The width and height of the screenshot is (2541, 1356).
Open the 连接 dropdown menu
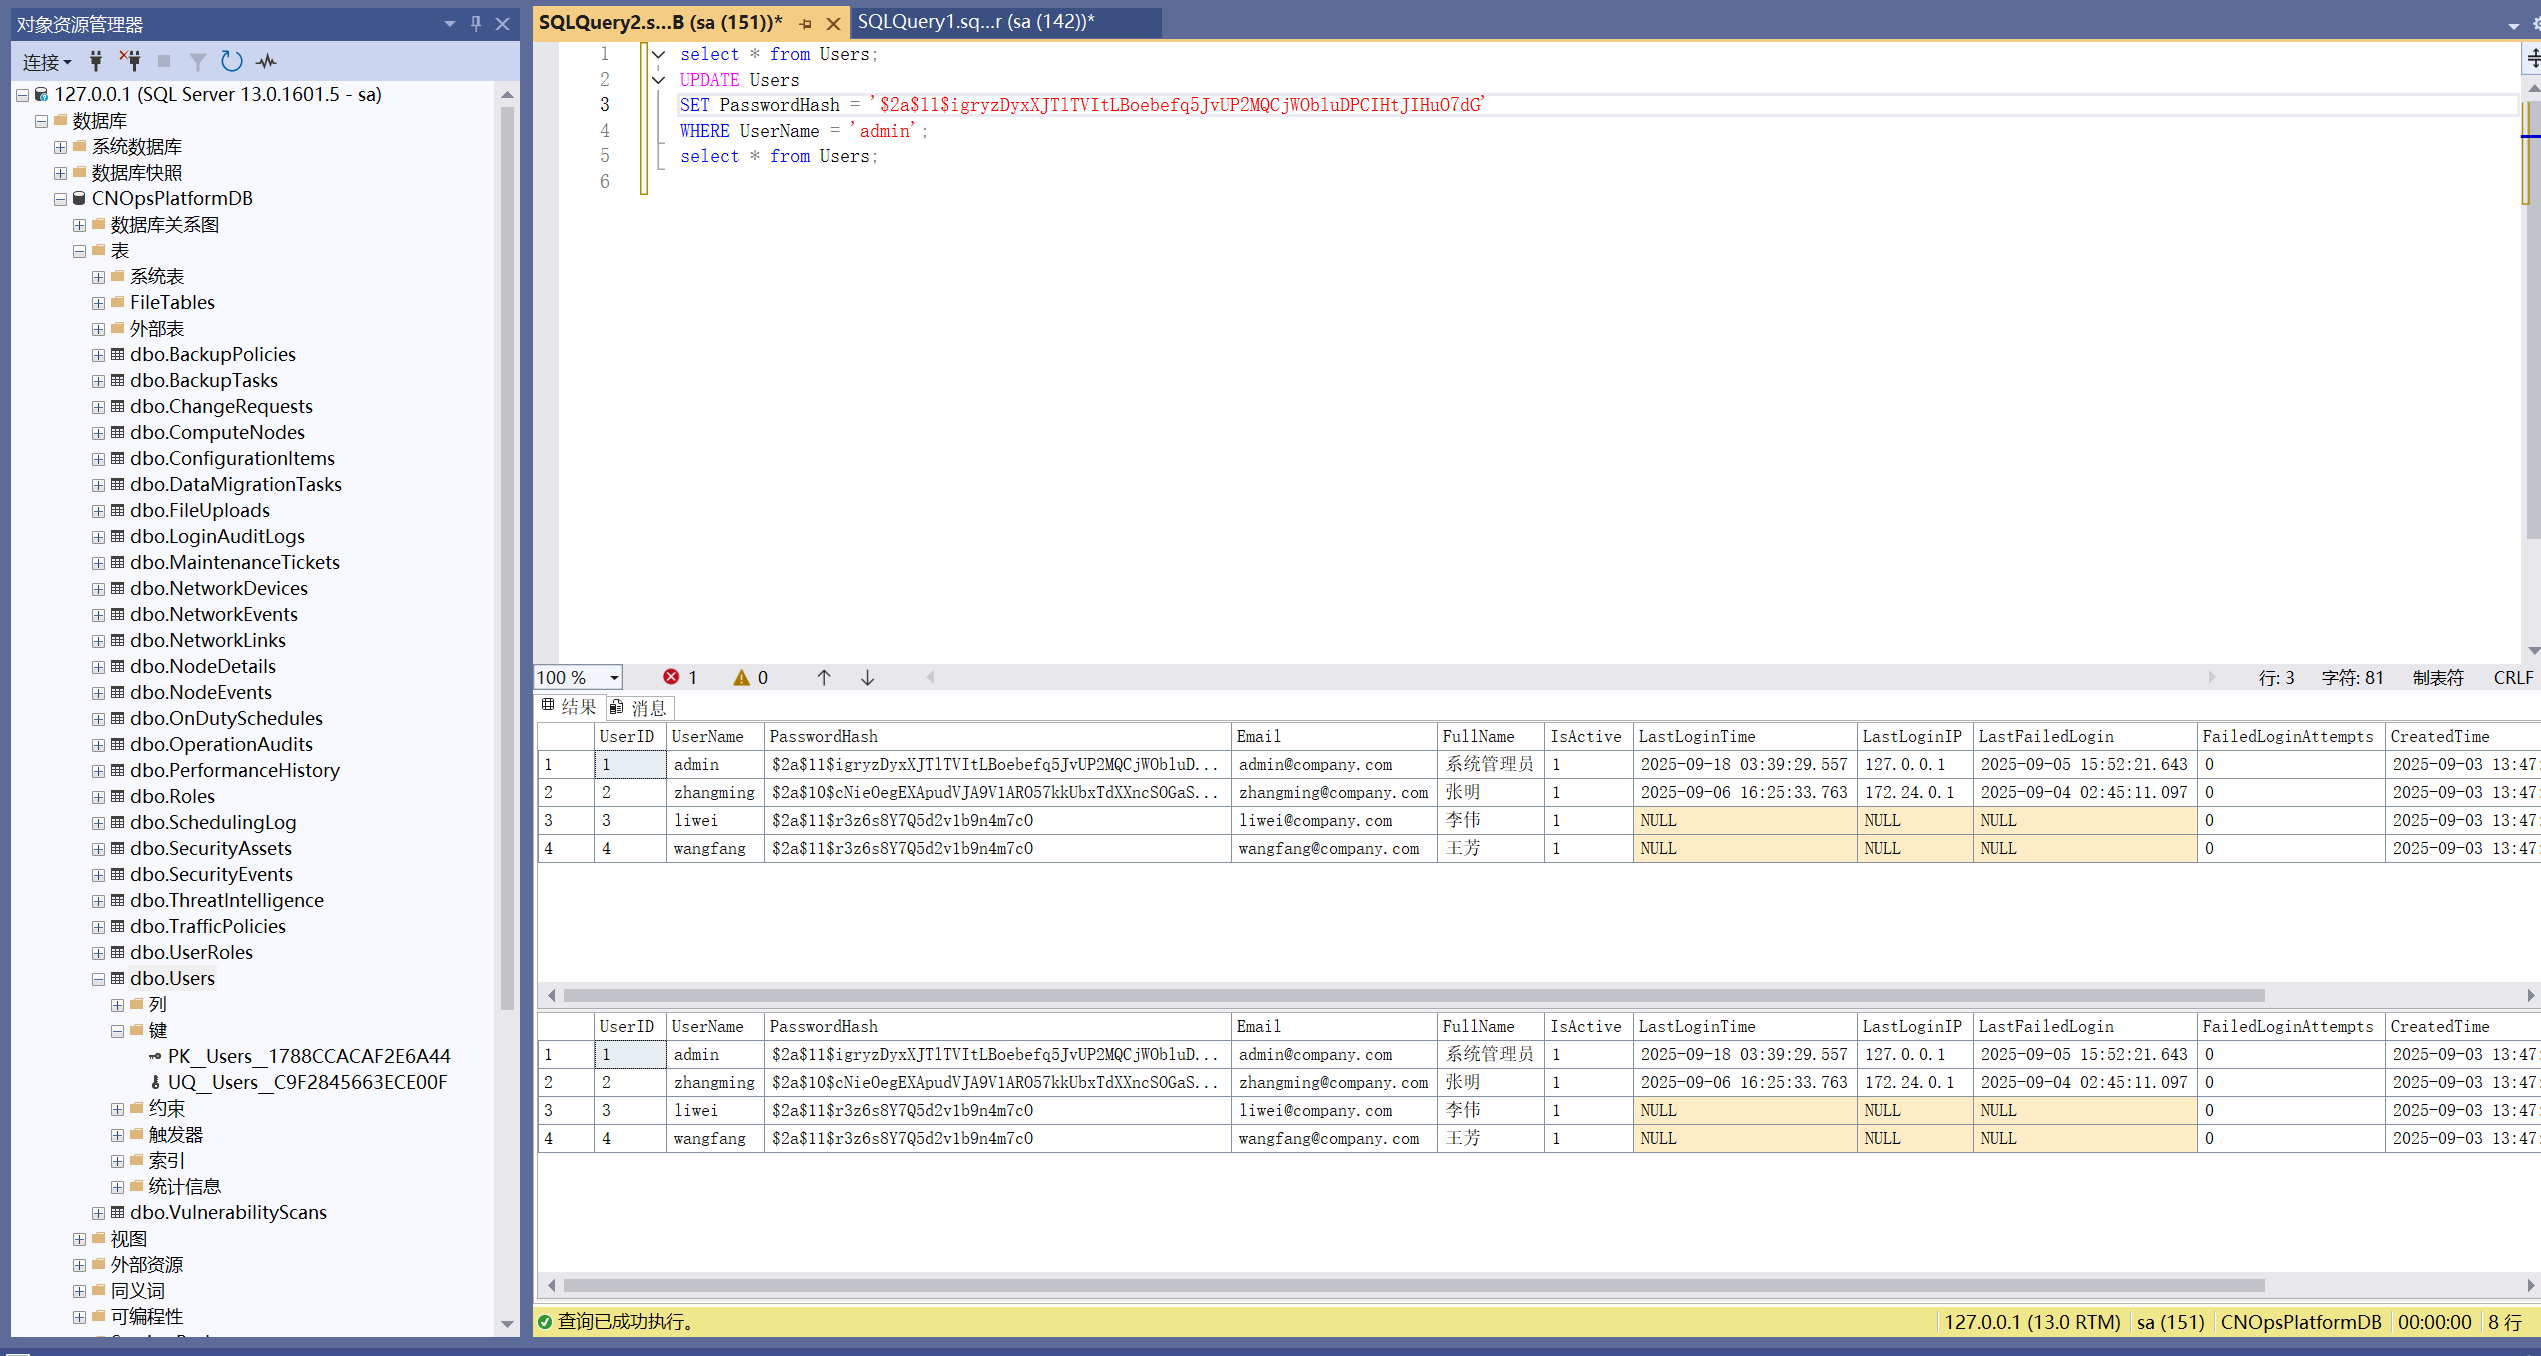coord(47,62)
